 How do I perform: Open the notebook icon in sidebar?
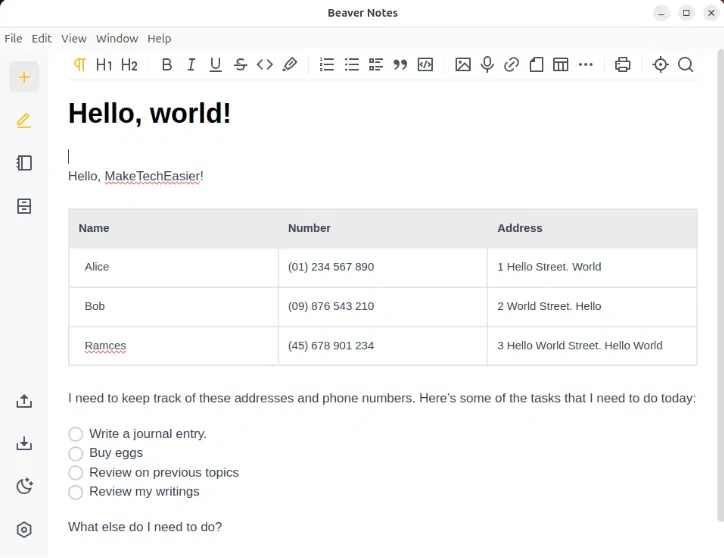tap(24, 163)
